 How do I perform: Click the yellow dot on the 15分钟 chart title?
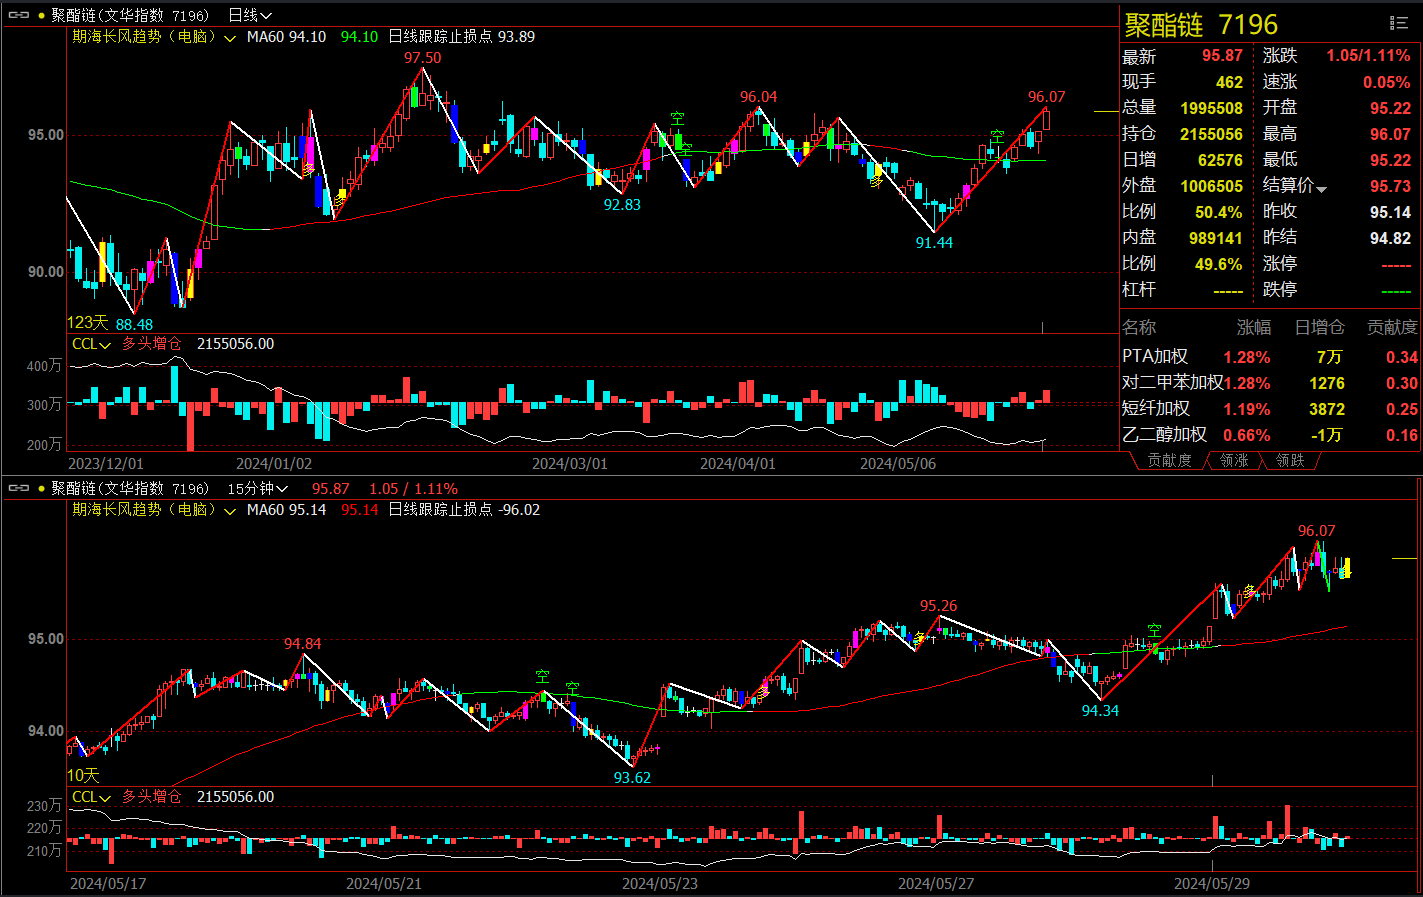[x=41, y=488]
